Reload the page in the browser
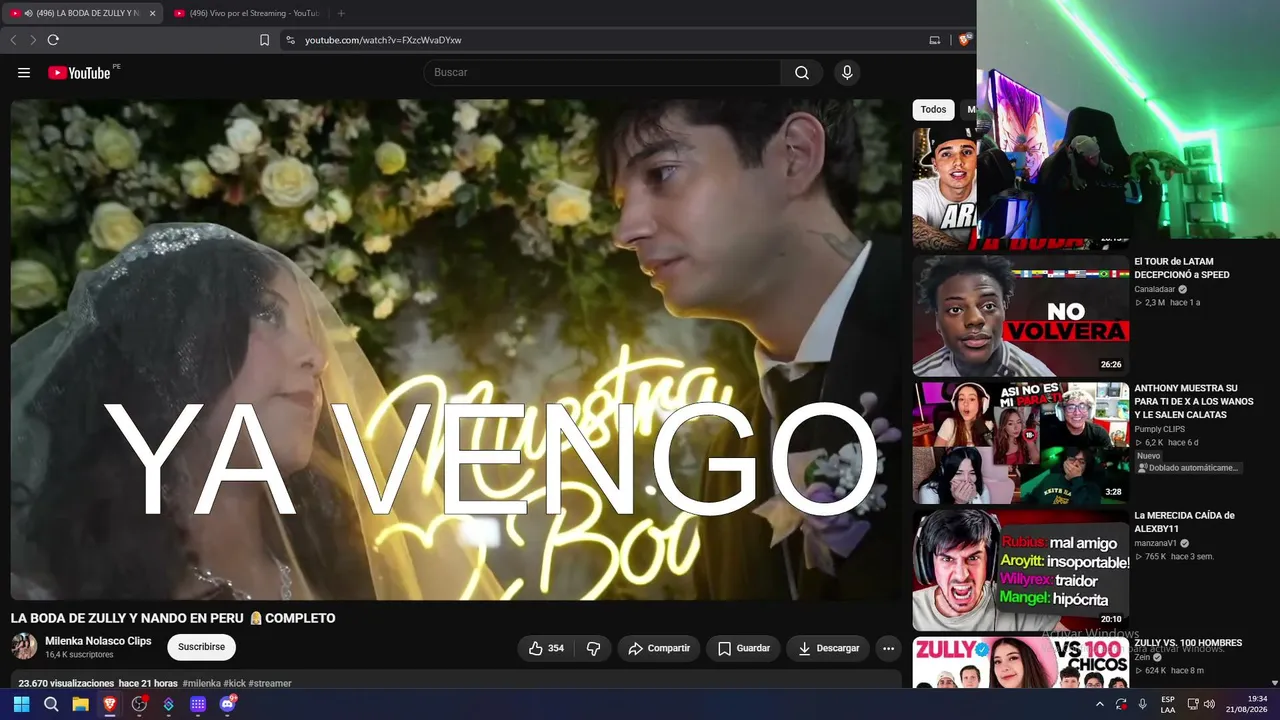This screenshot has height=720, width=1280. (53, 40)
